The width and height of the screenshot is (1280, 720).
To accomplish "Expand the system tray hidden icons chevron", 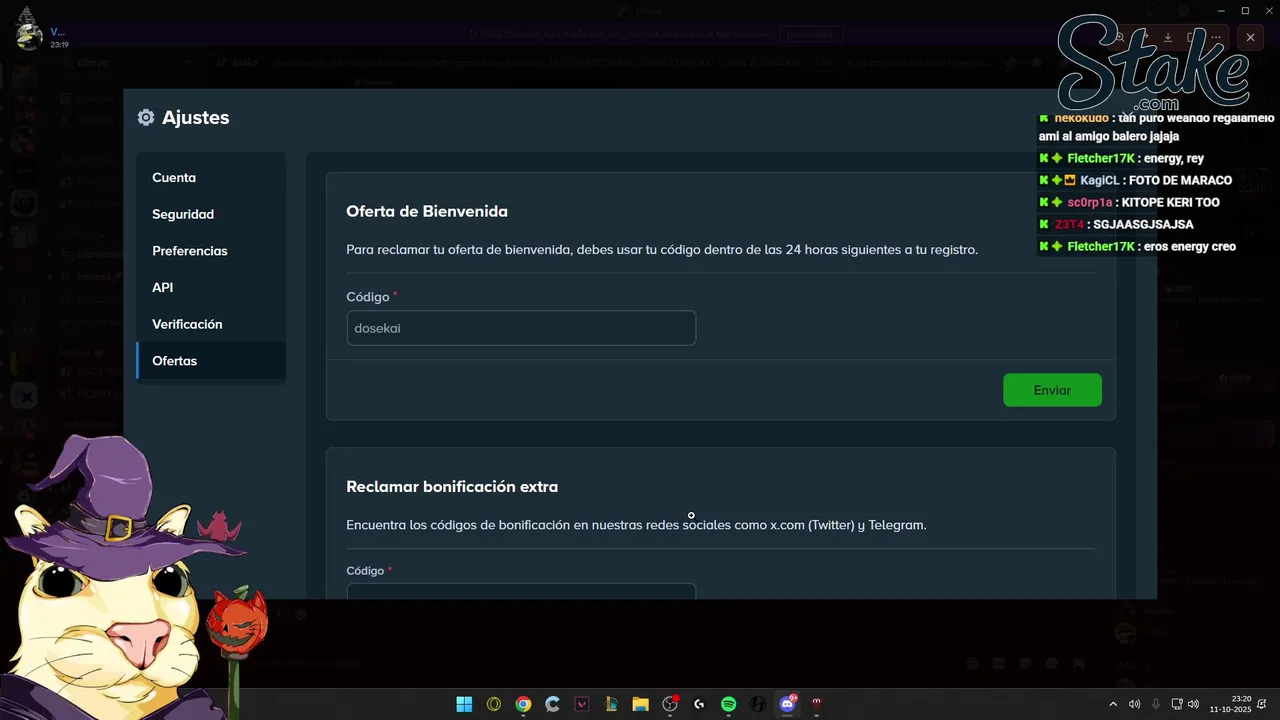I will (1113, 704).
